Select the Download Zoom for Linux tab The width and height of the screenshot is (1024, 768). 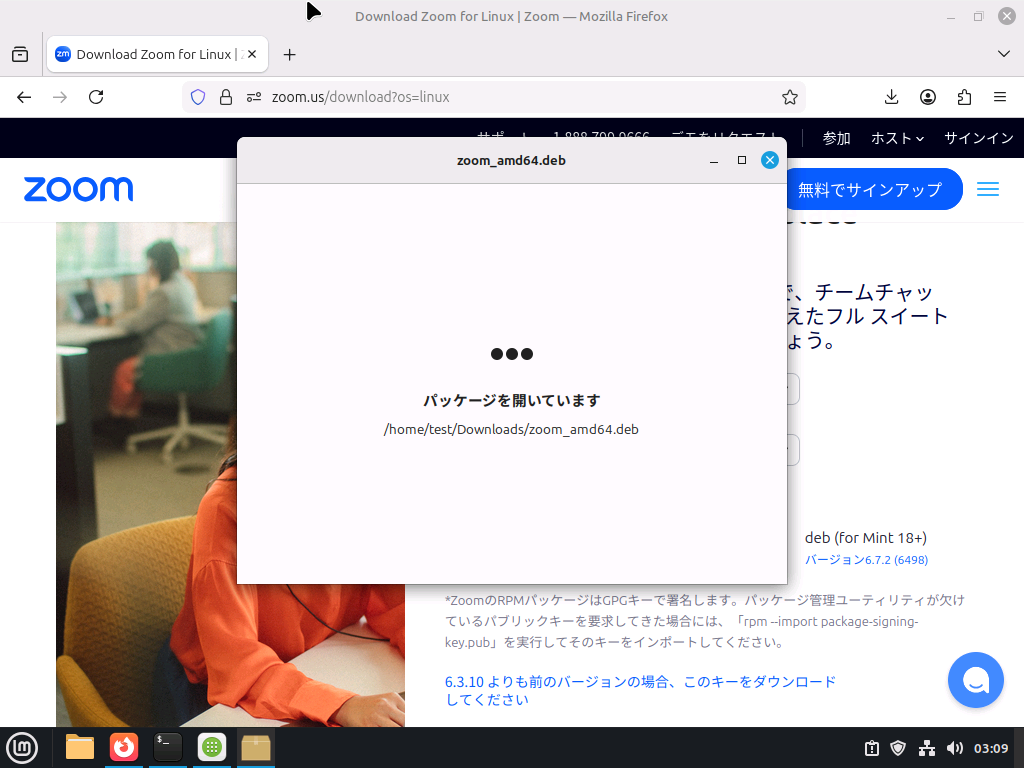point(150,54)
